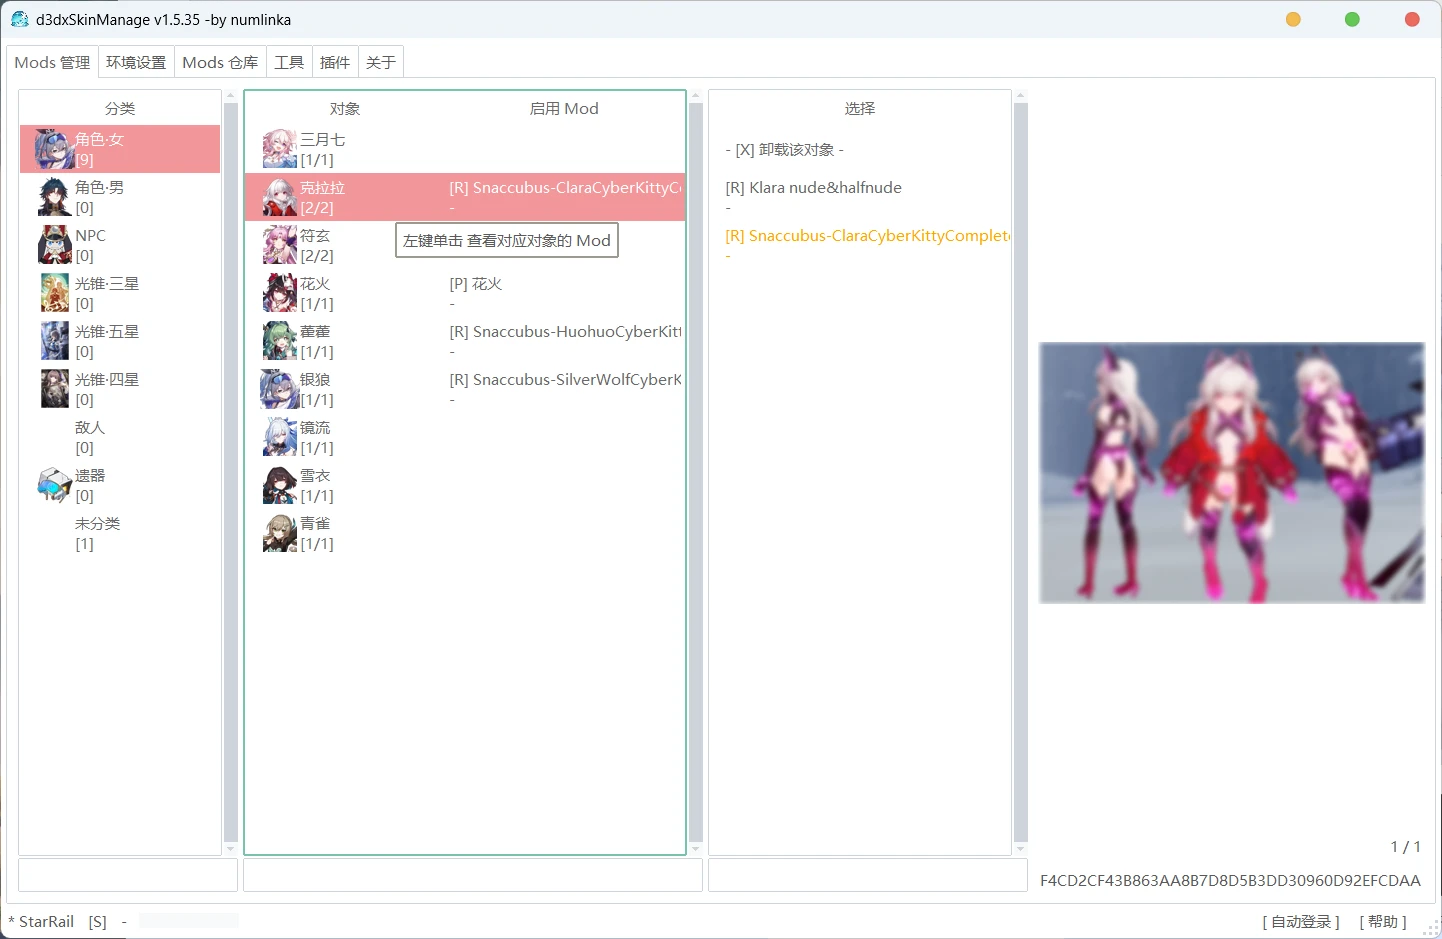Open the 关于 tab
The height and width of the screenshot is (939, 1442).
[x=381, y=62]
